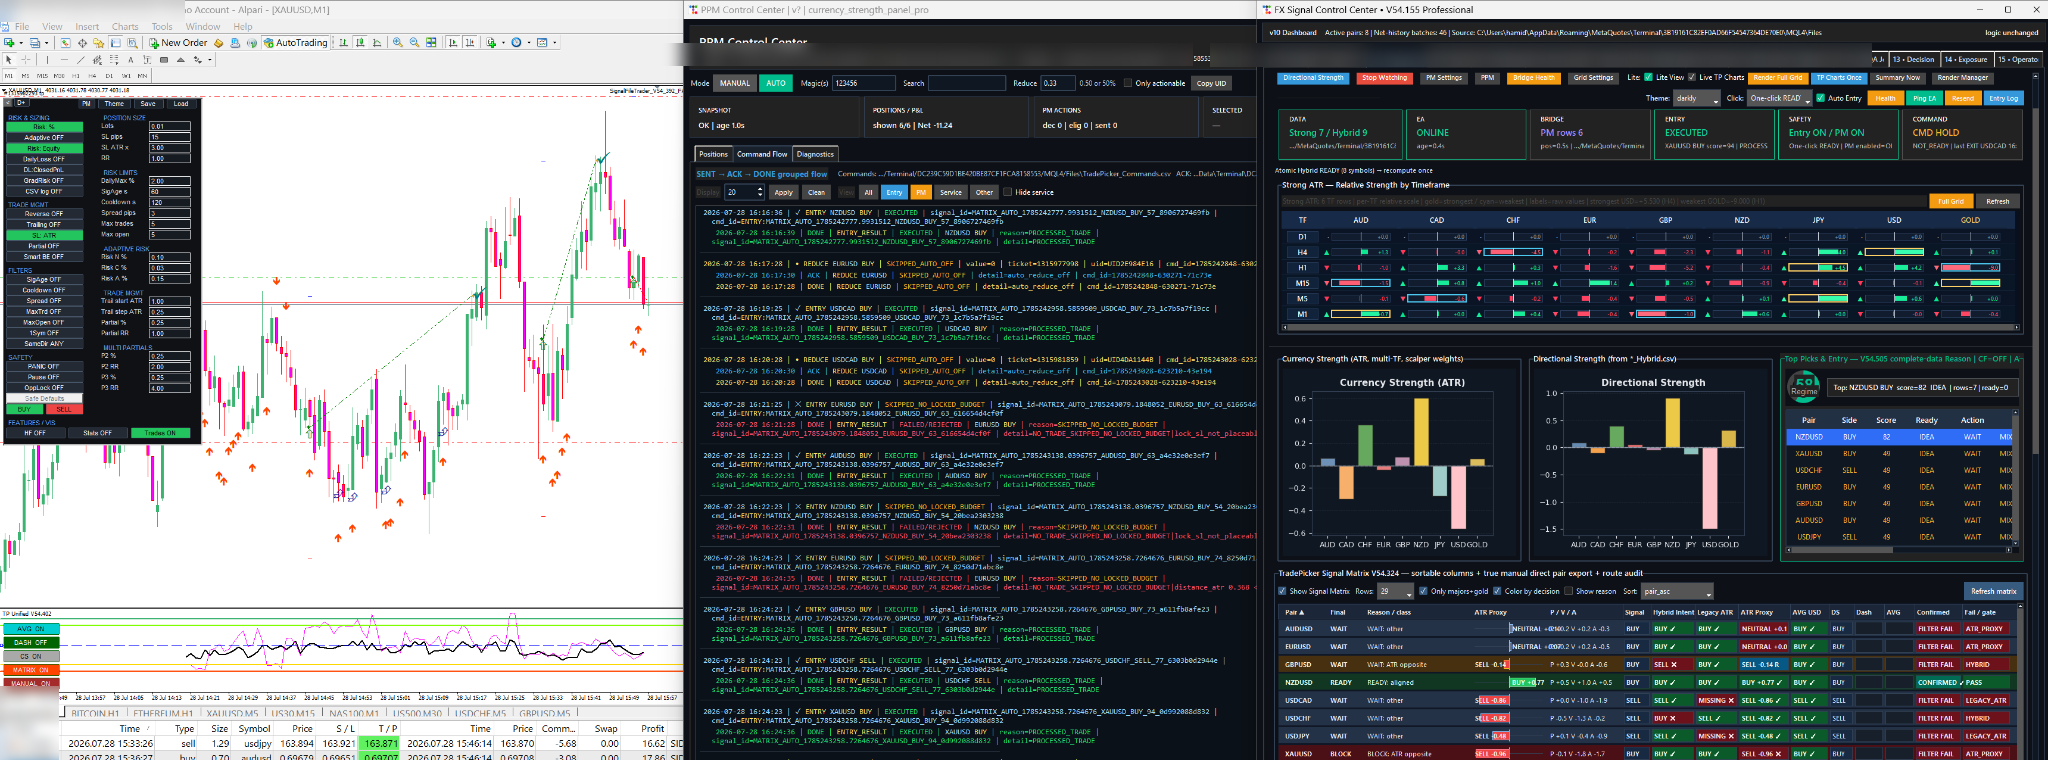Open the Navigator star-folder icon
The width and height of the screenshot is (2048, 760).
coord(98,43)
